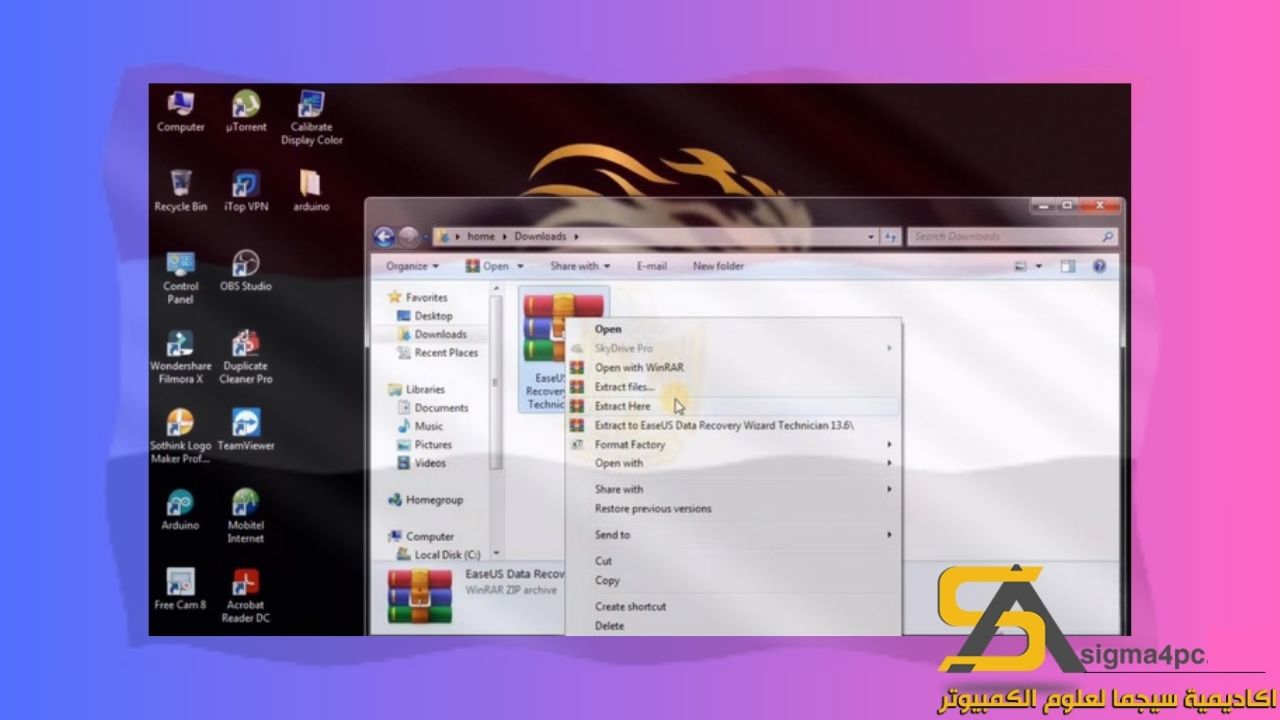Open the Organize dropdown menu
The width and height of the screenshot is (1280, 720).
tap(412, 266)
